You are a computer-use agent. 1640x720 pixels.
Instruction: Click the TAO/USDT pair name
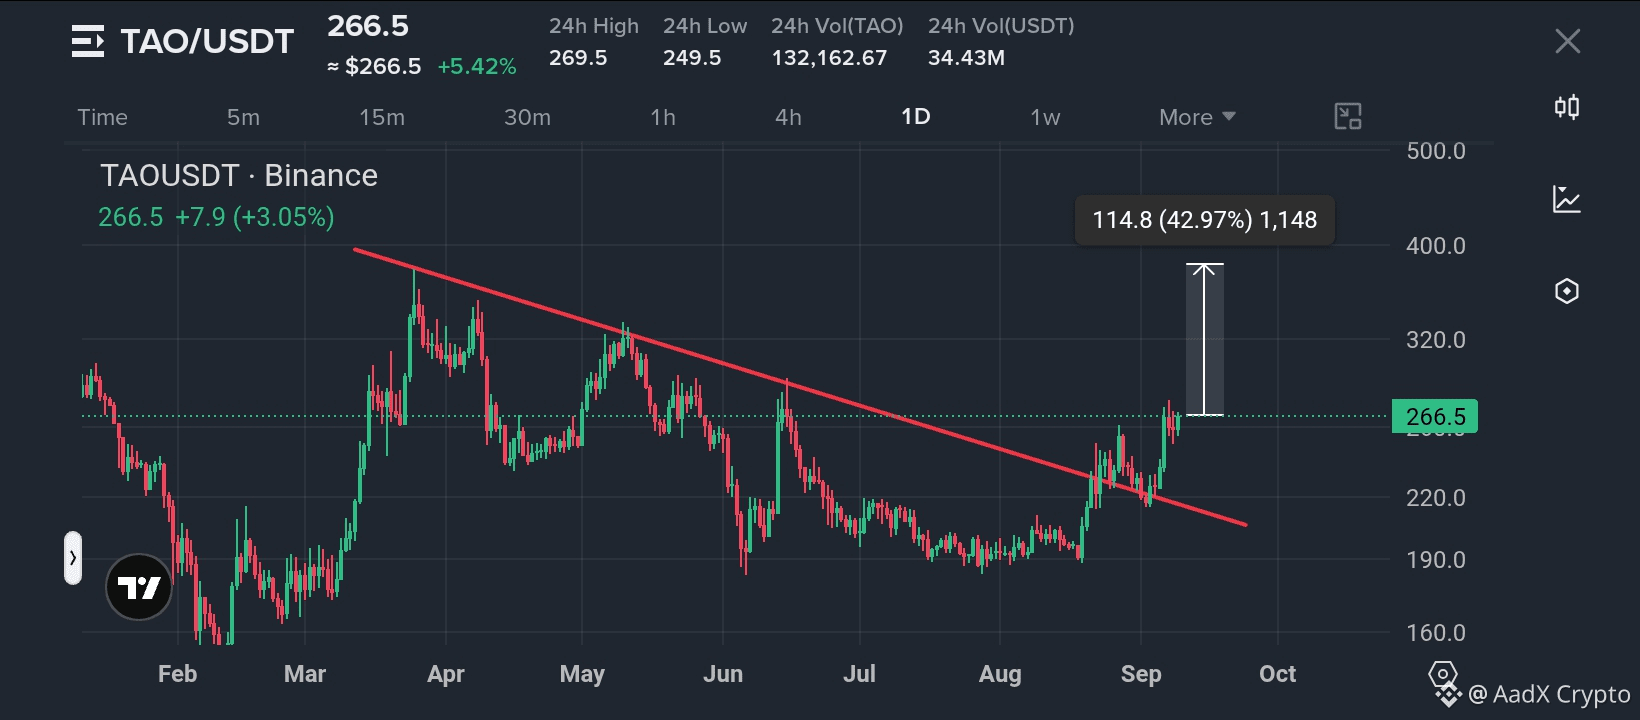pos(207,41)
